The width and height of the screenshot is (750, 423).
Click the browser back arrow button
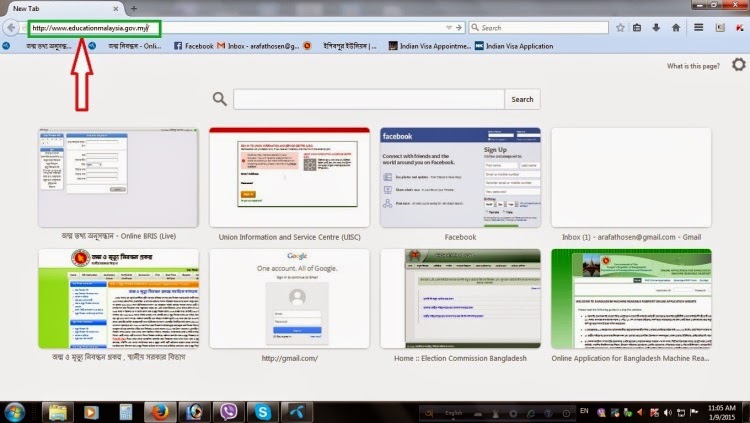11,28
